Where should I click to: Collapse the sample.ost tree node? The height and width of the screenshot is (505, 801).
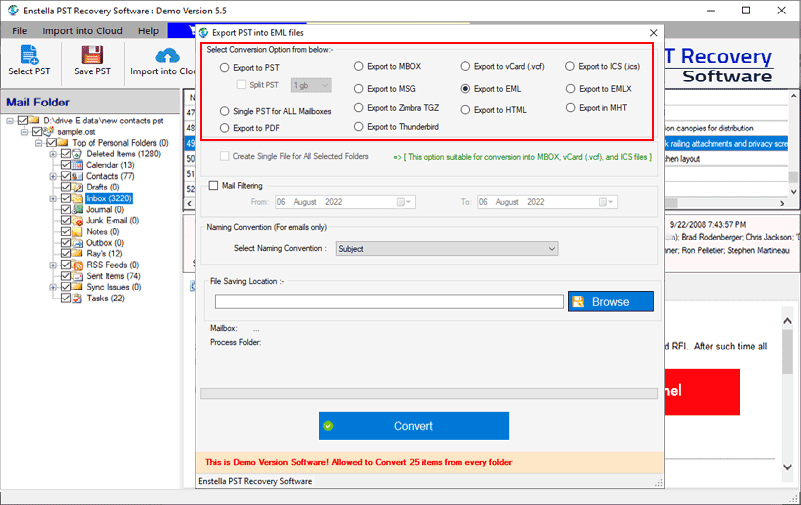[25, 131]
